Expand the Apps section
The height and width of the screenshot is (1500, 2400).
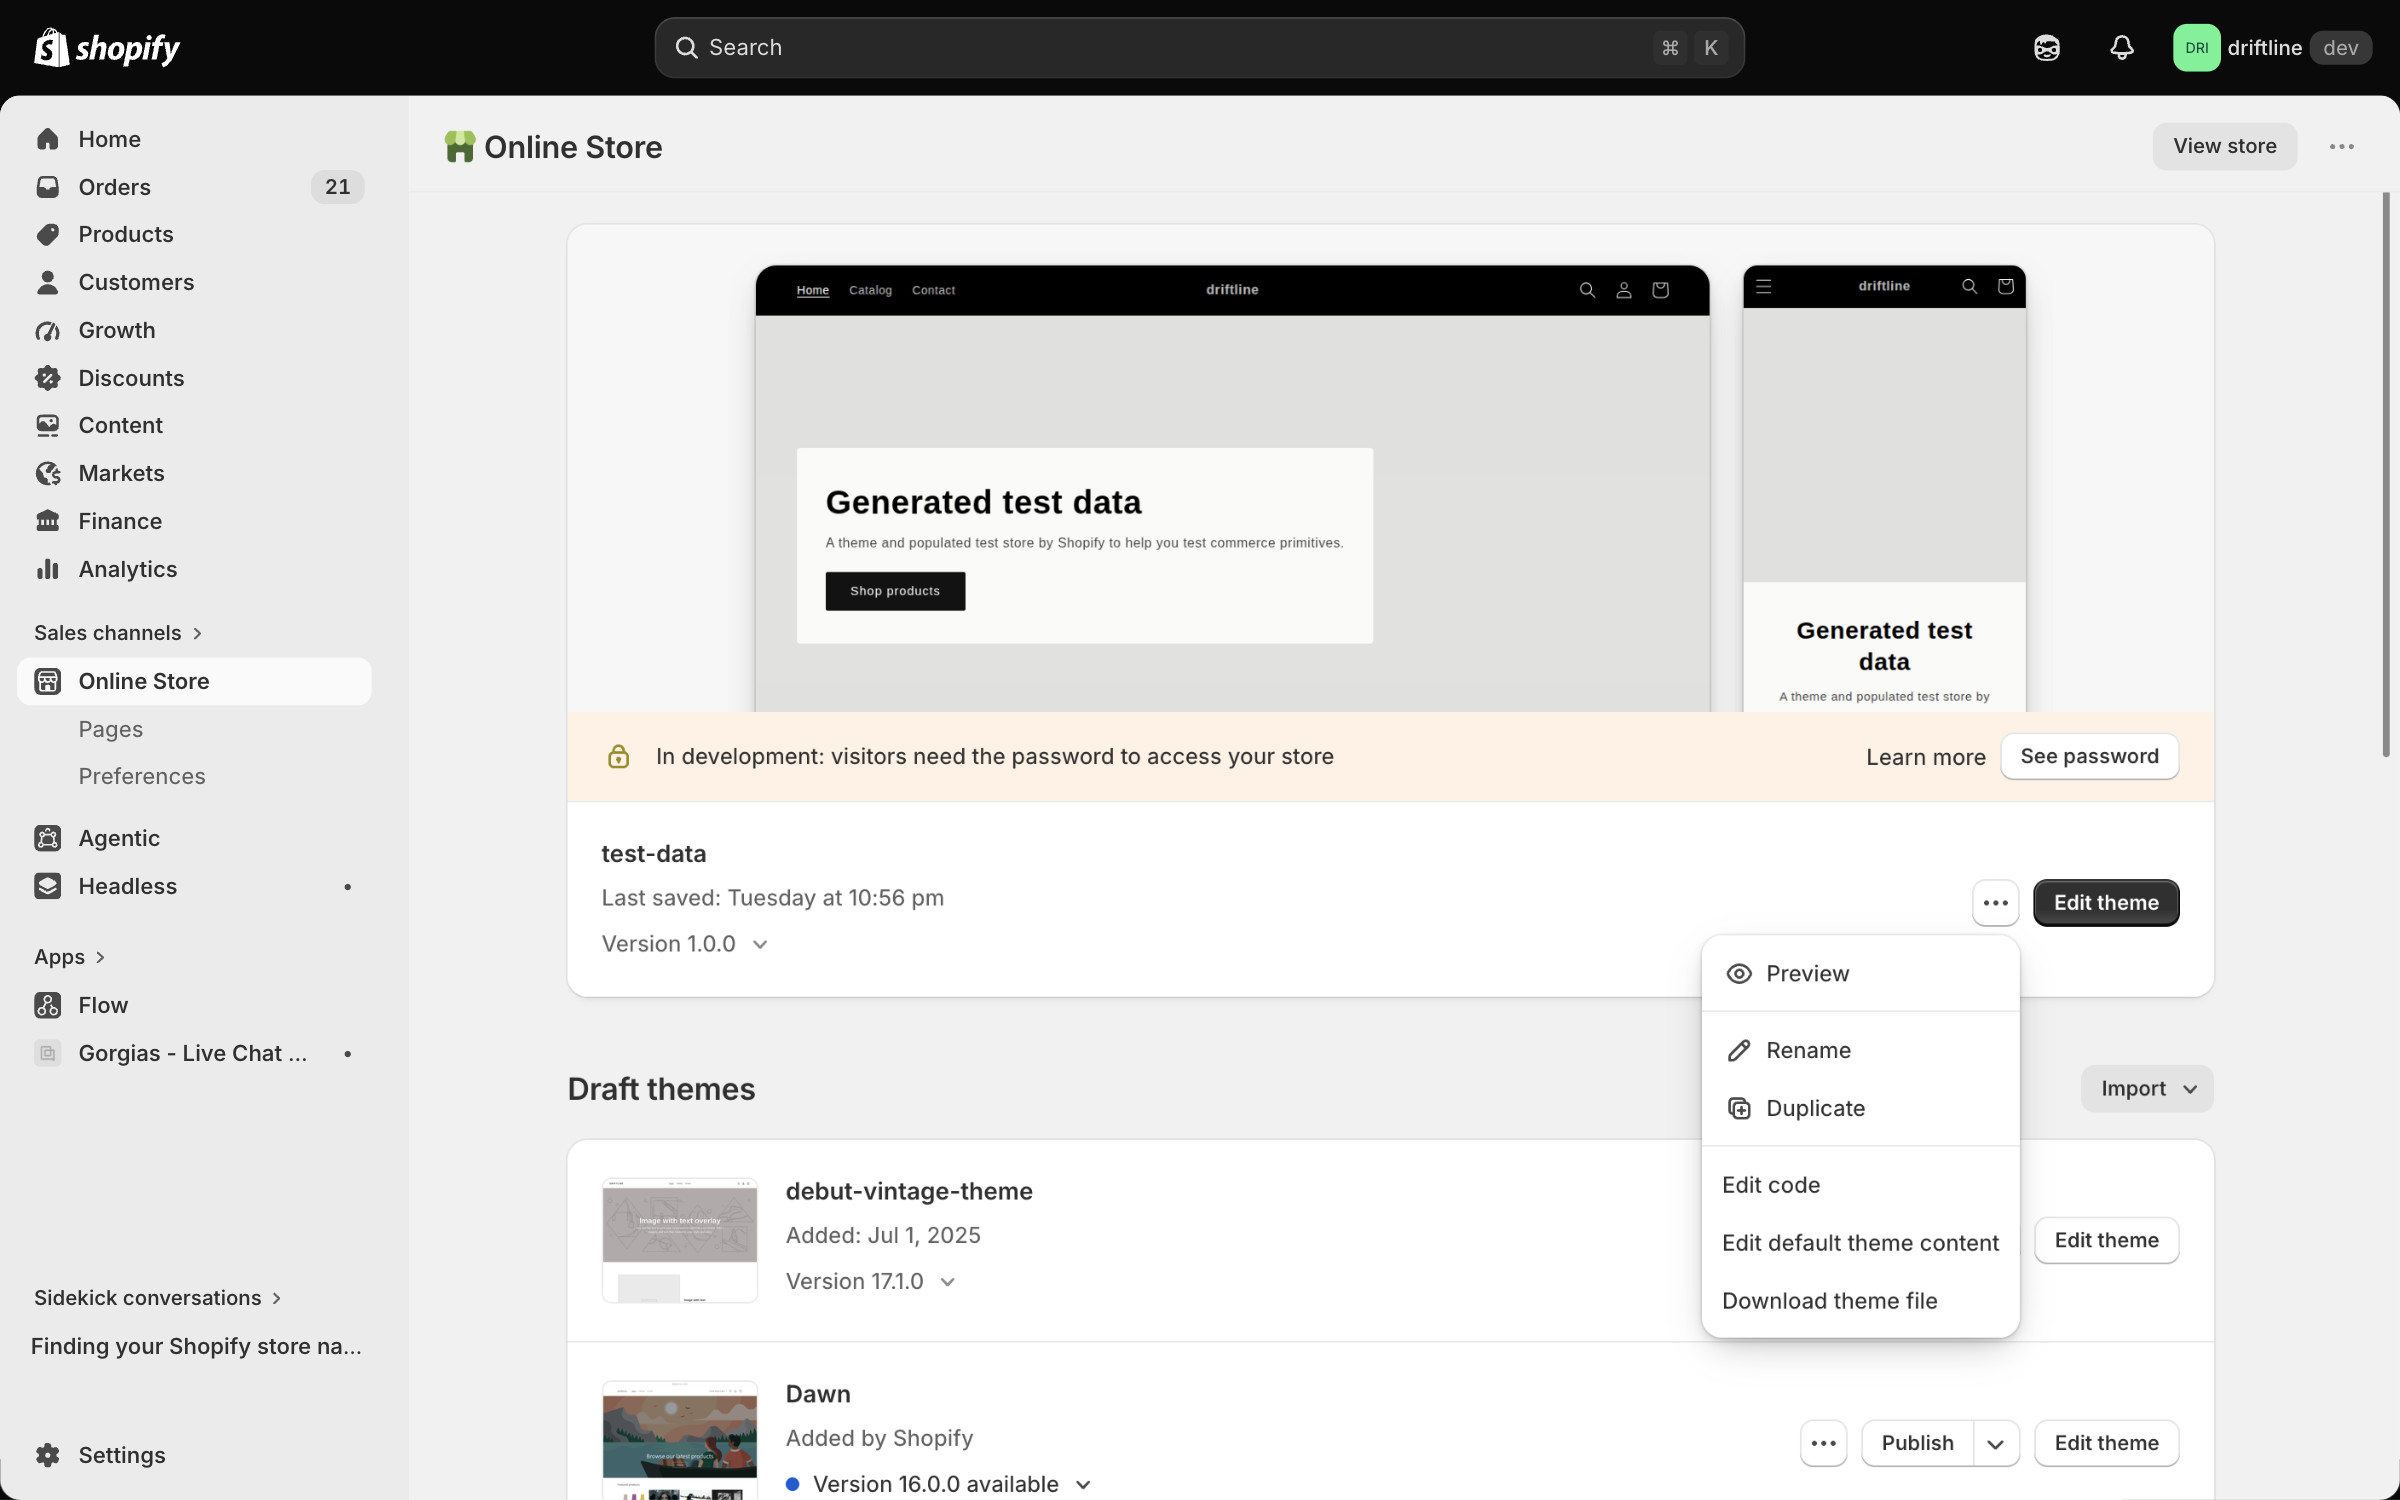pos(69,957)
